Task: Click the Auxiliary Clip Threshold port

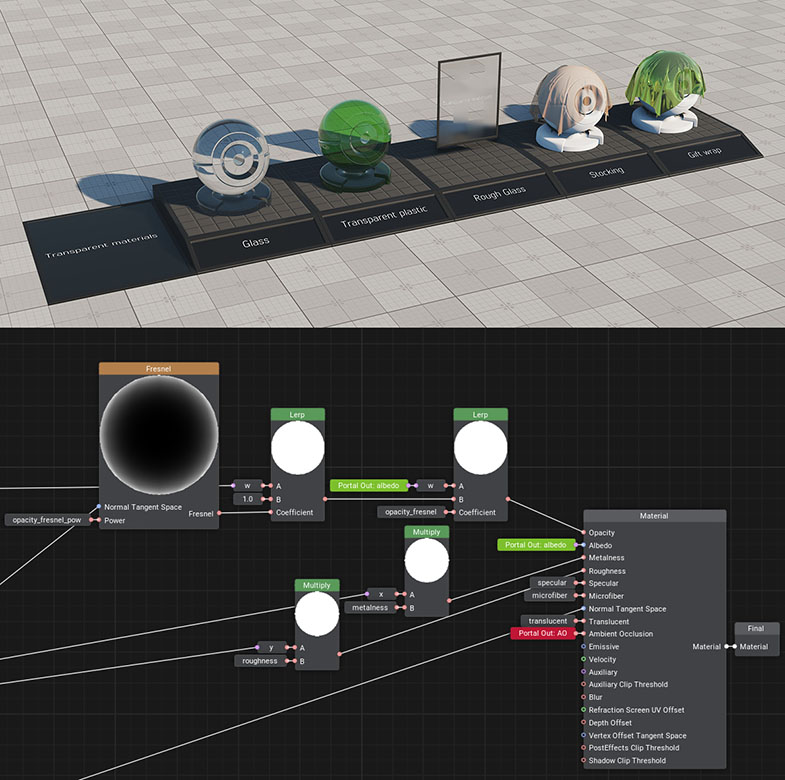Action: tap(583, 685)
